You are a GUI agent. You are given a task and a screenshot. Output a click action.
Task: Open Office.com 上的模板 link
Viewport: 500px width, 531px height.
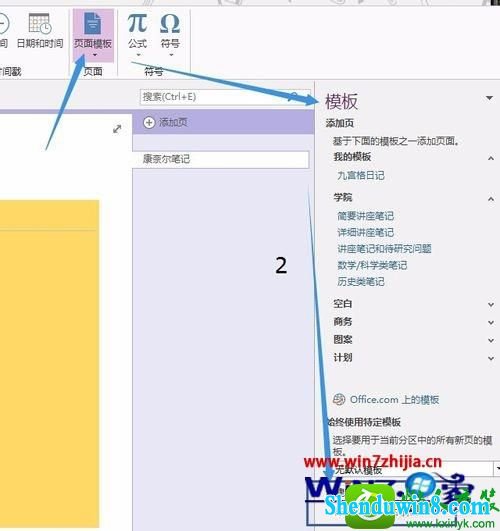(394, 400)
